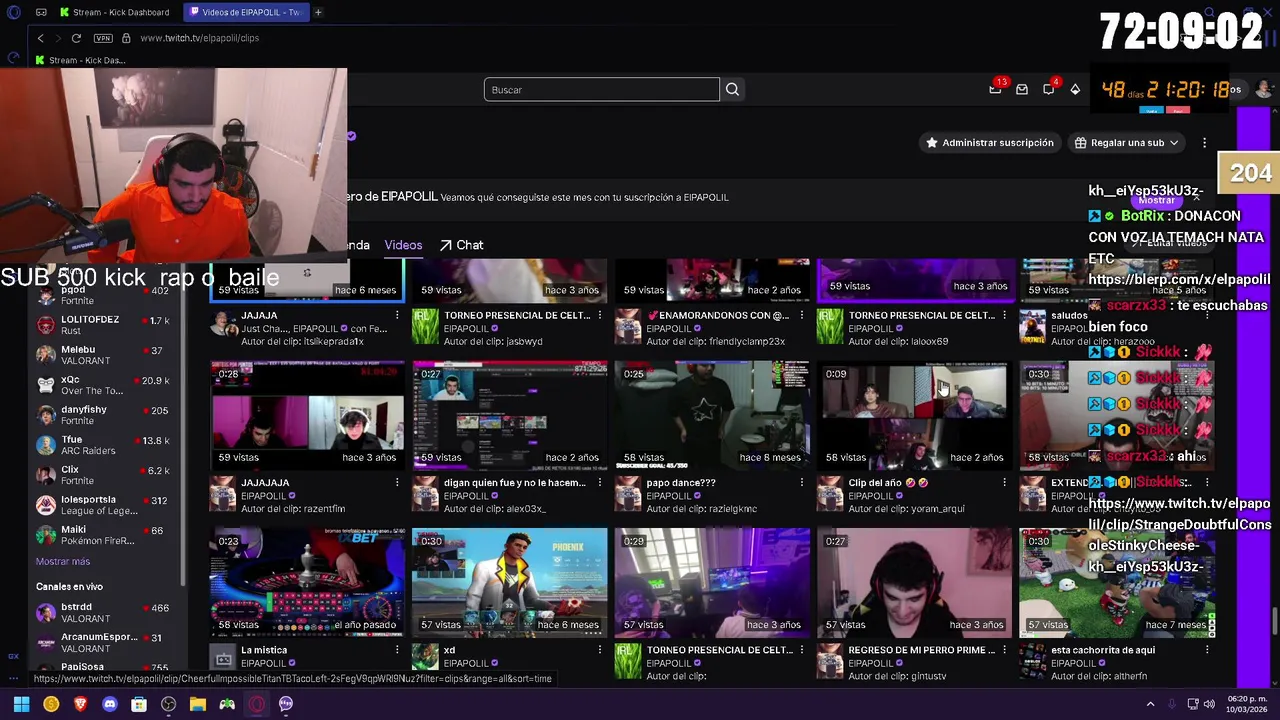Screen dimensions: 1280x720
Task: Click the search magnifier button next to Buscar
Action: point(732,90)
